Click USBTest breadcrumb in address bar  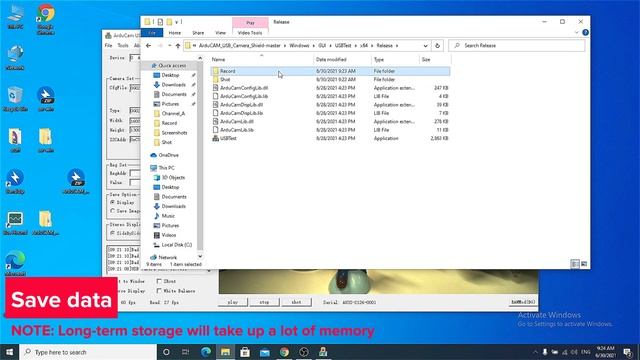click(343, 46)
